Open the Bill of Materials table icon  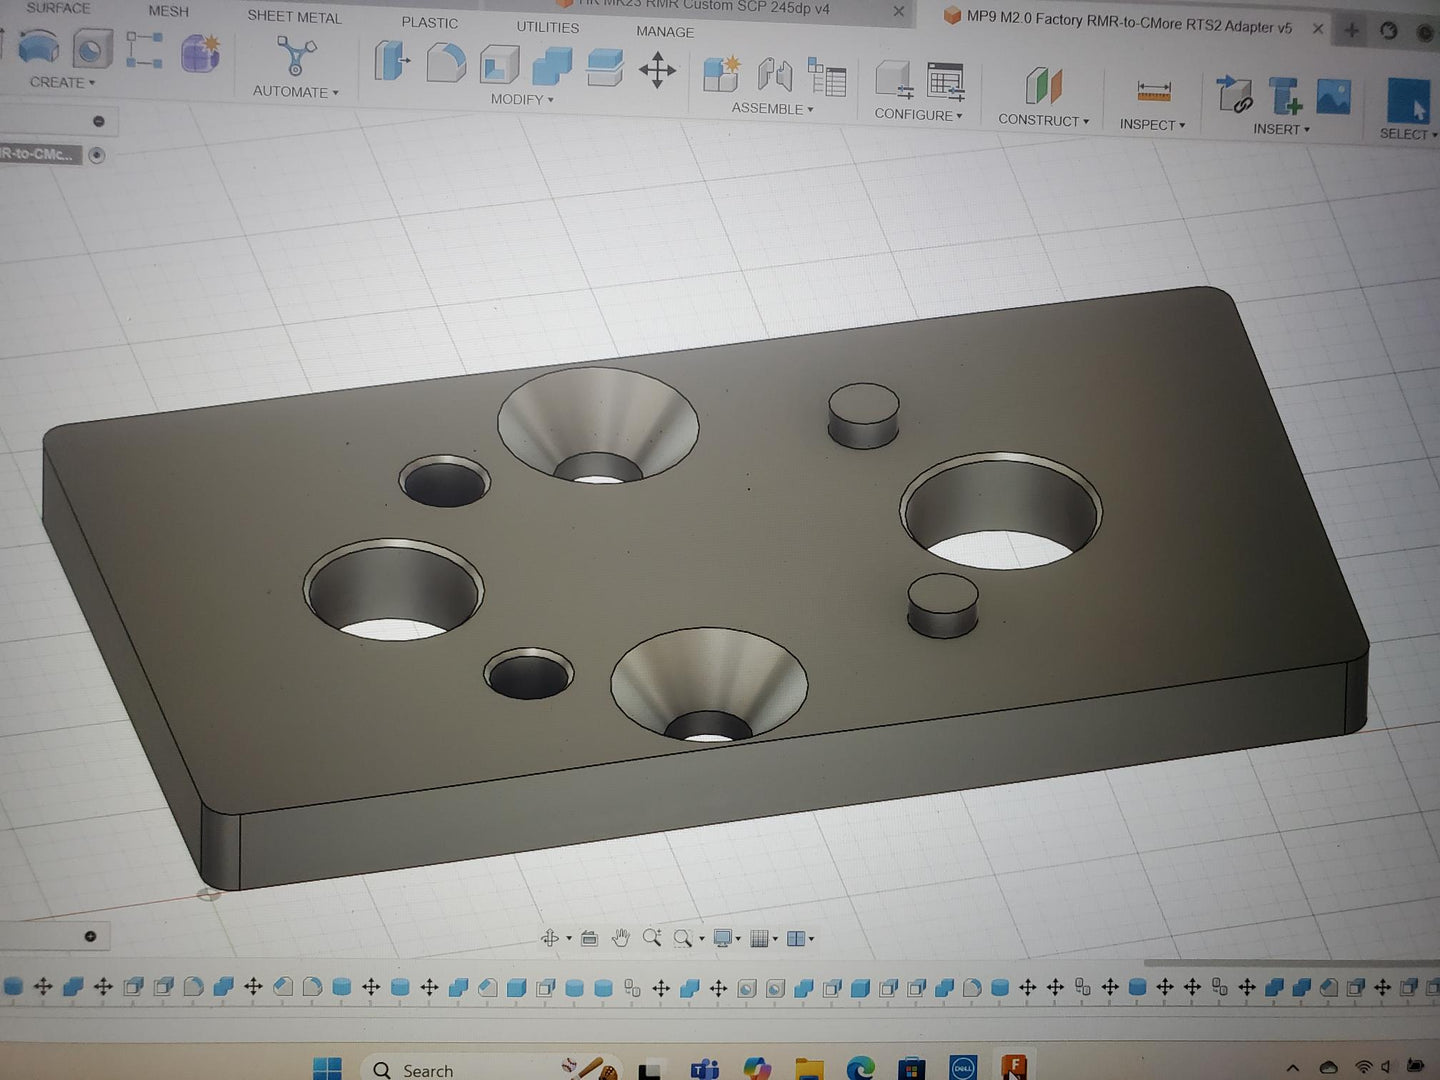(x=827, y=77)
